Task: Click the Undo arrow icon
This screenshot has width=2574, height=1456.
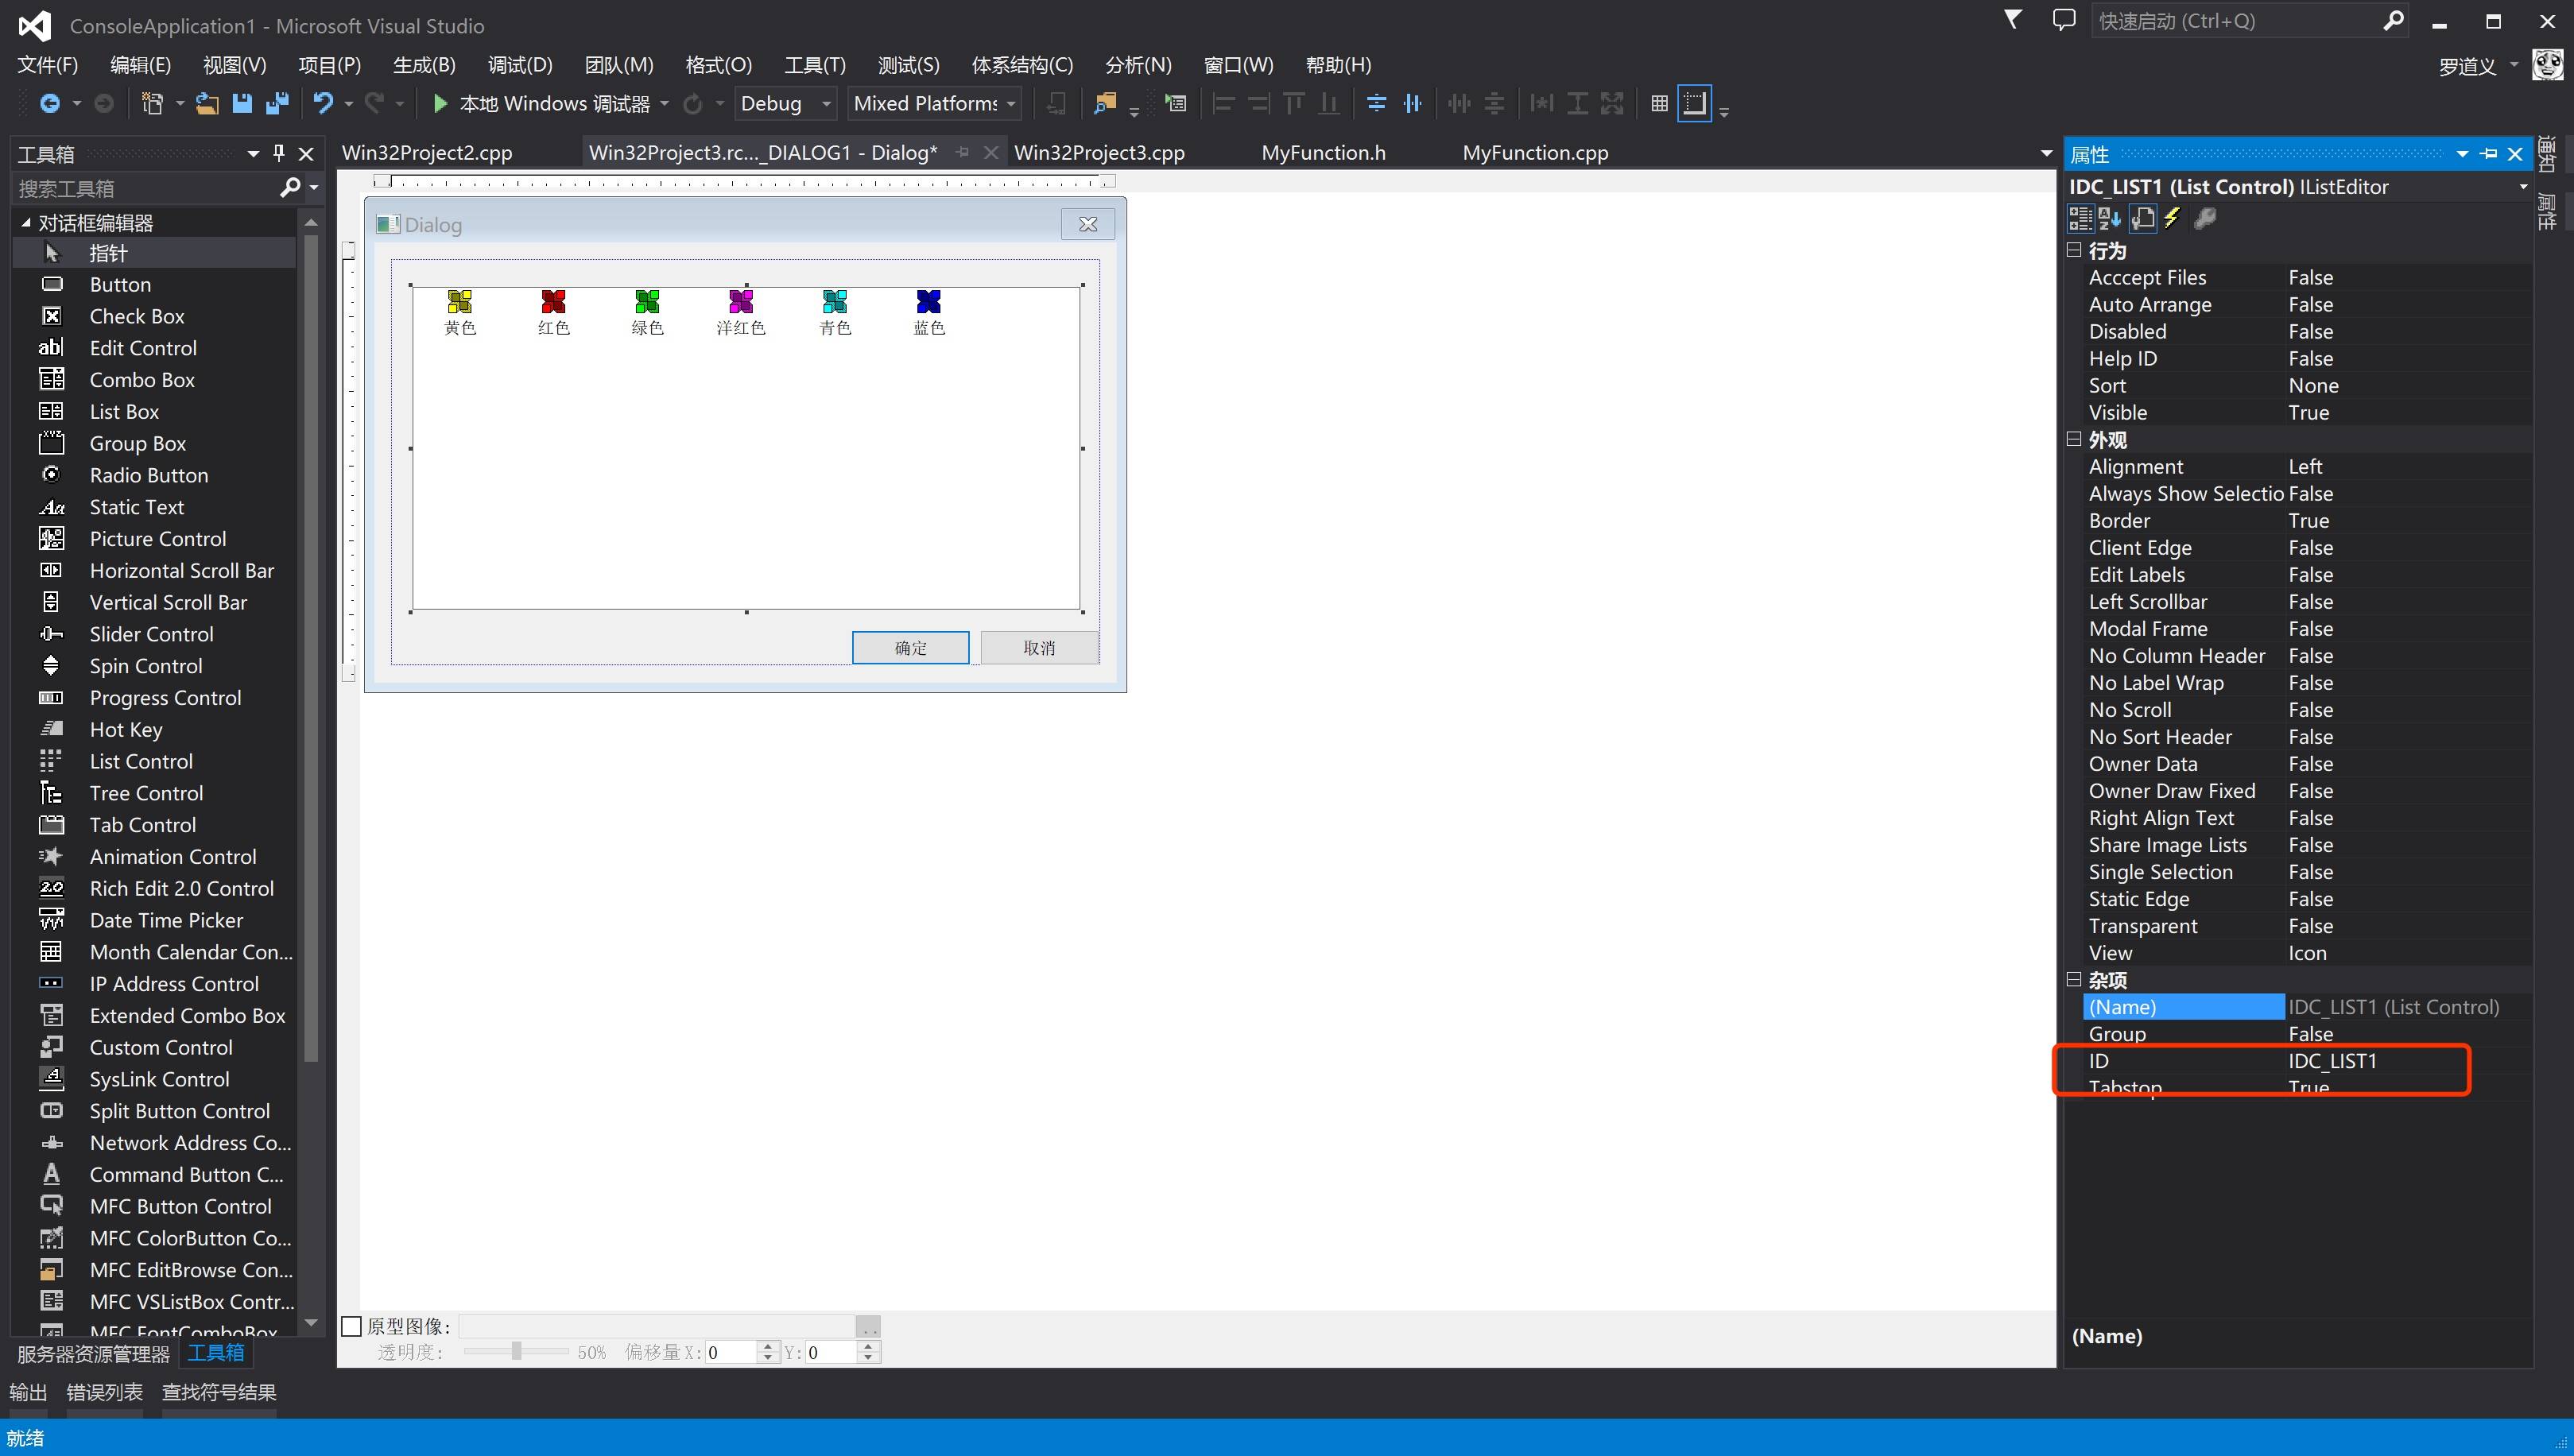Action: [x=322, y=103]
